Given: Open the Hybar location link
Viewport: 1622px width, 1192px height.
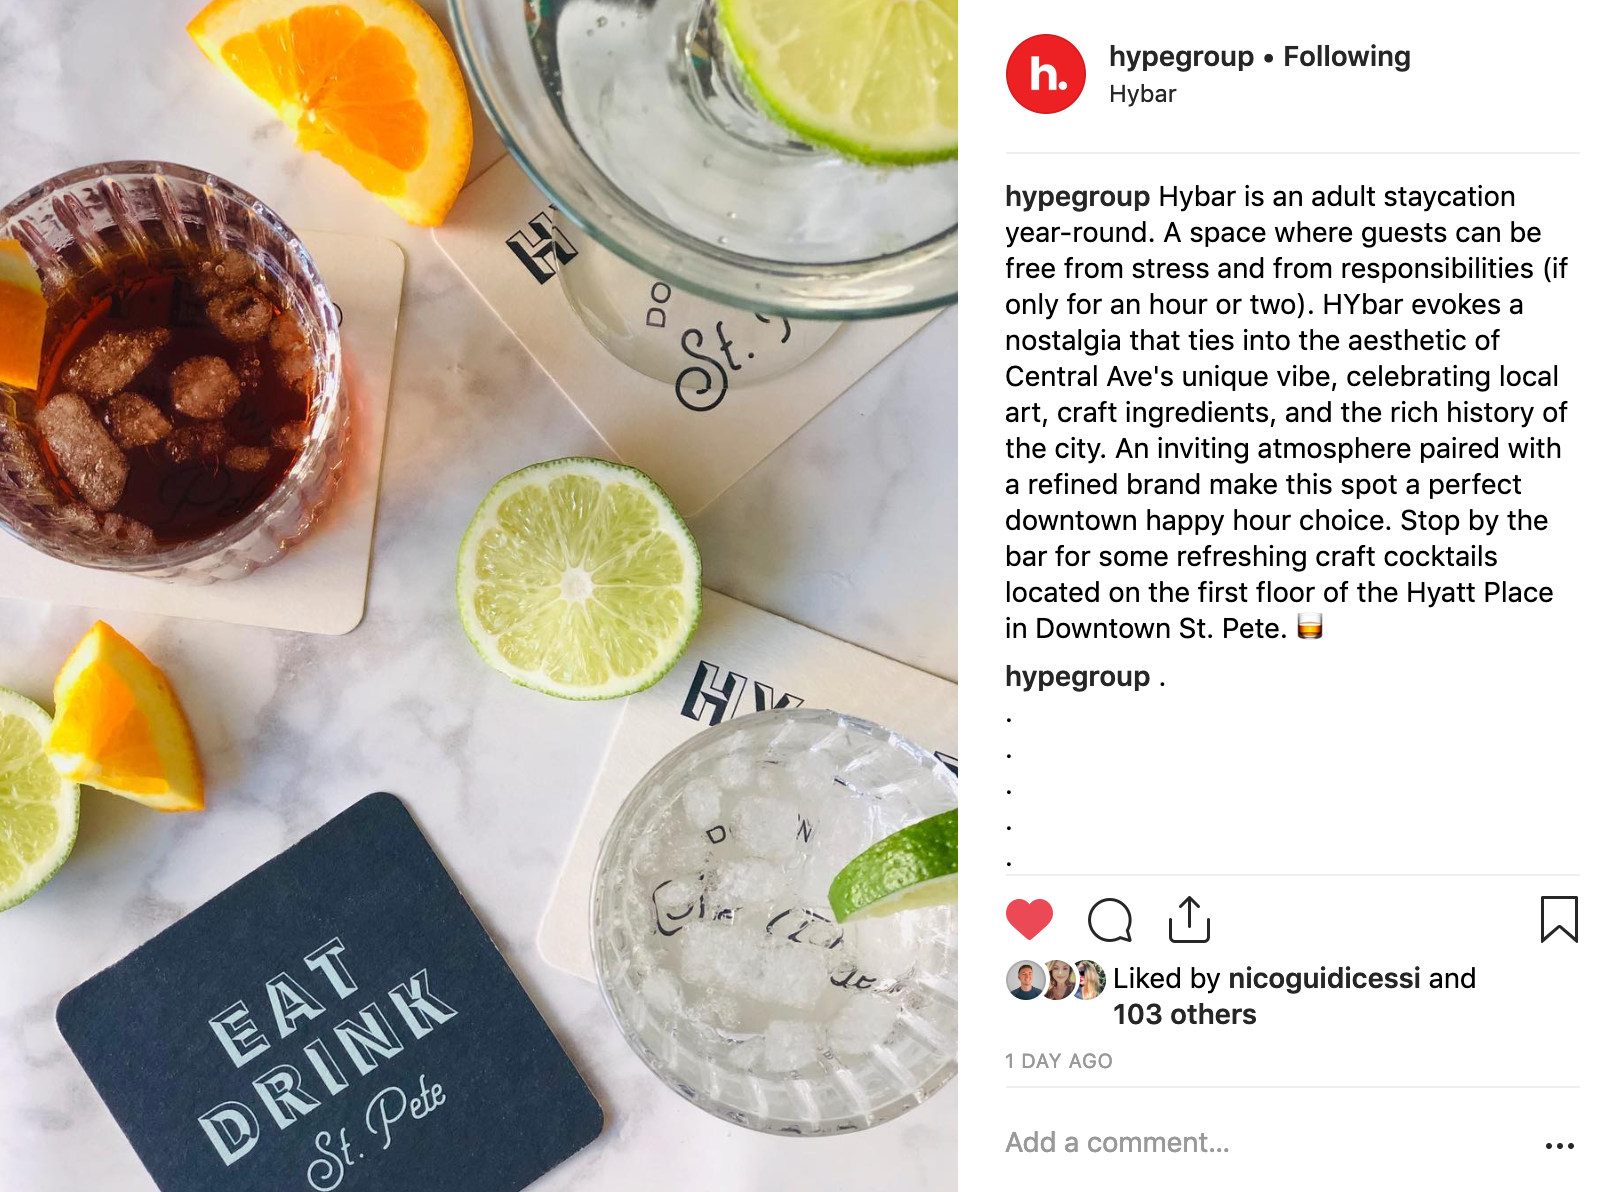Looking at the screenshot, I should tap(1142, 94).
